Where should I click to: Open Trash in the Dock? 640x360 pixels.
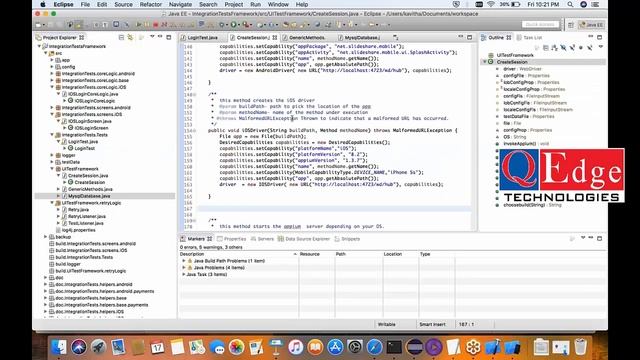coord(580,347)
